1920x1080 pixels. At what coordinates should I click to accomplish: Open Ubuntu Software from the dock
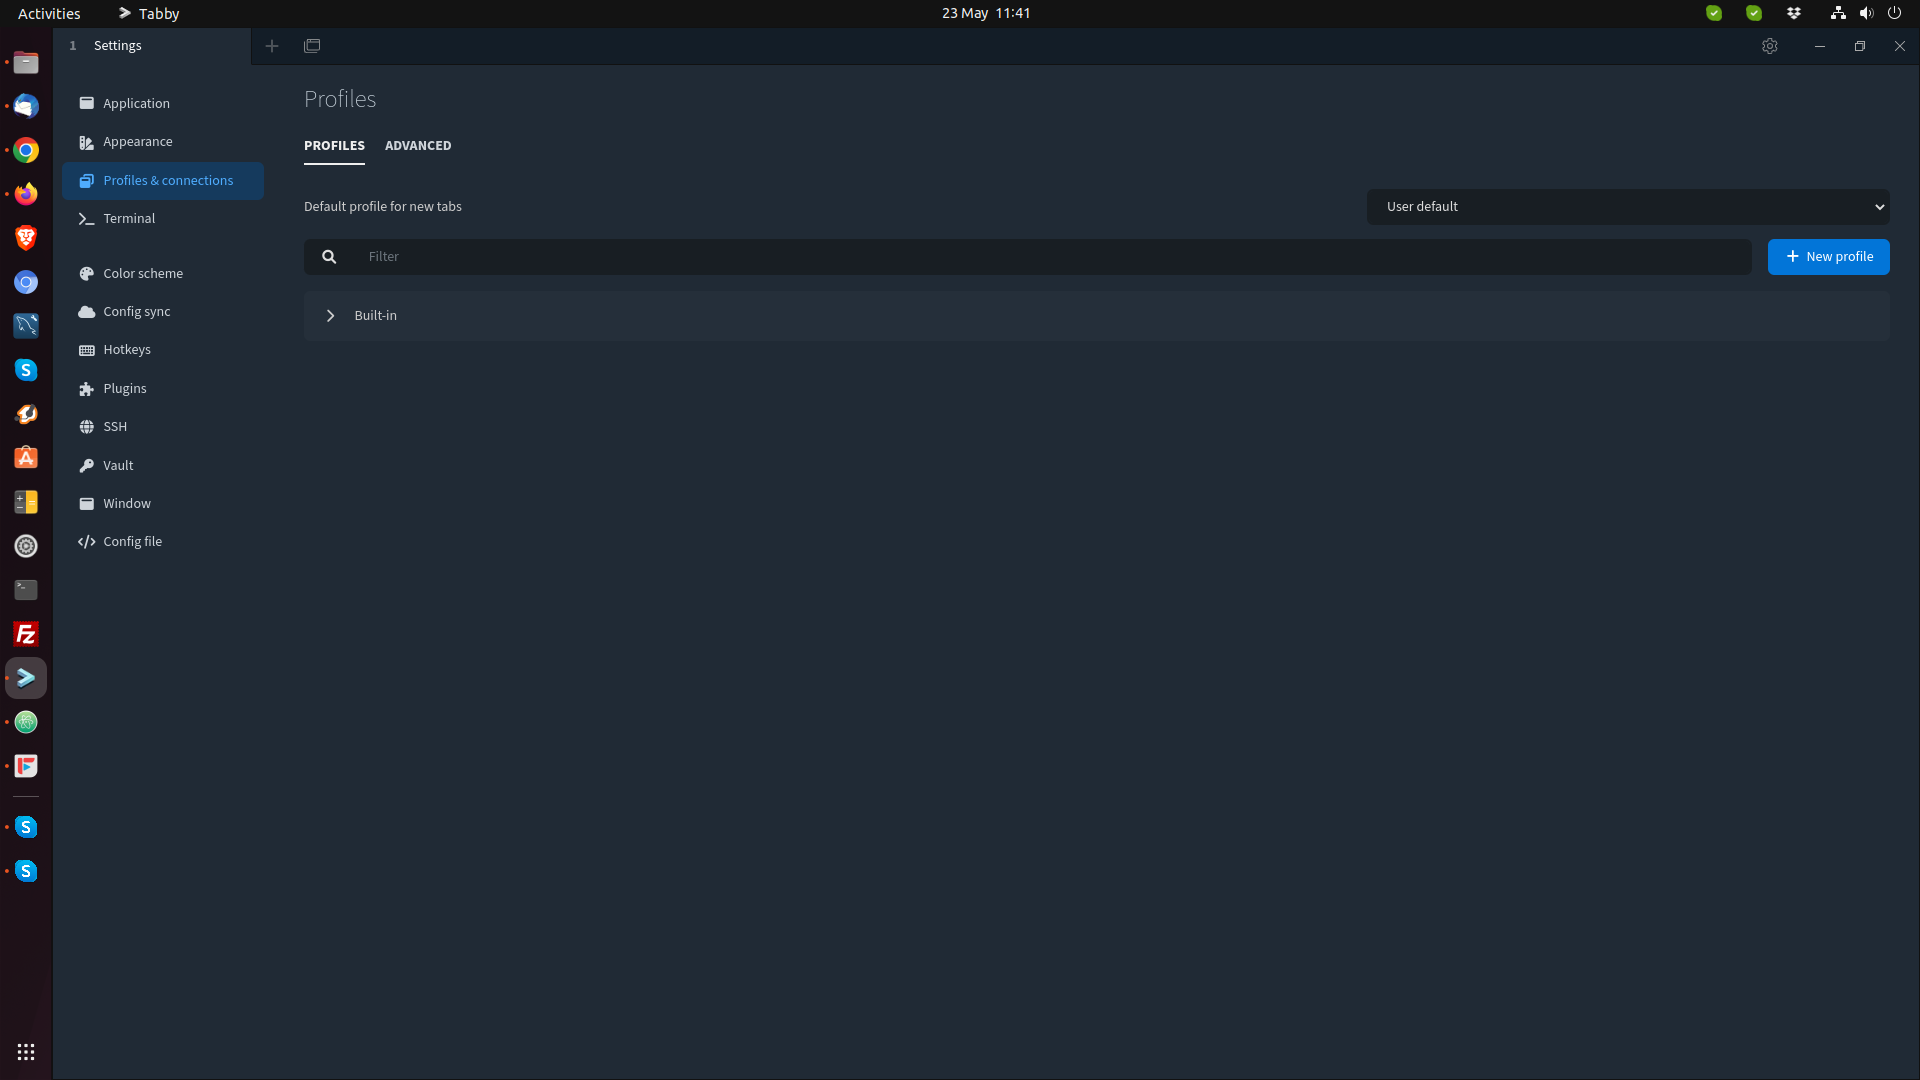click(26, 458)
